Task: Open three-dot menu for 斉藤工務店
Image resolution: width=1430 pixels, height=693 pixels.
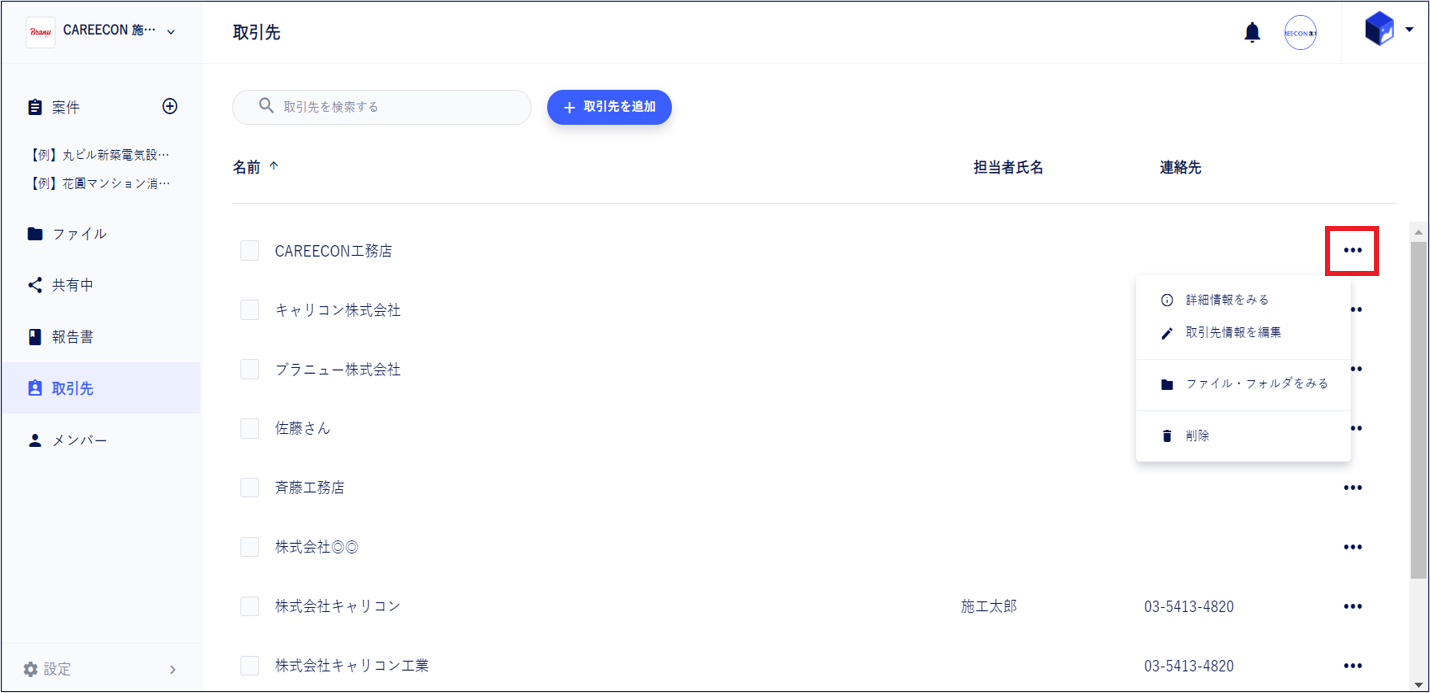Action: pyautogui.click(x=1352, y=488)
